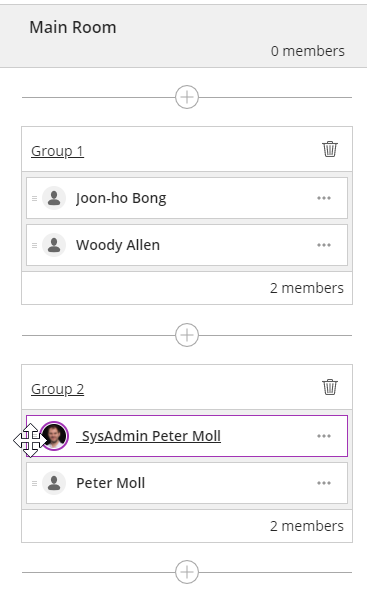This screenshot has width=367, height=608.
Task: Add a new group below Group 2
Action: click(187, 572)
